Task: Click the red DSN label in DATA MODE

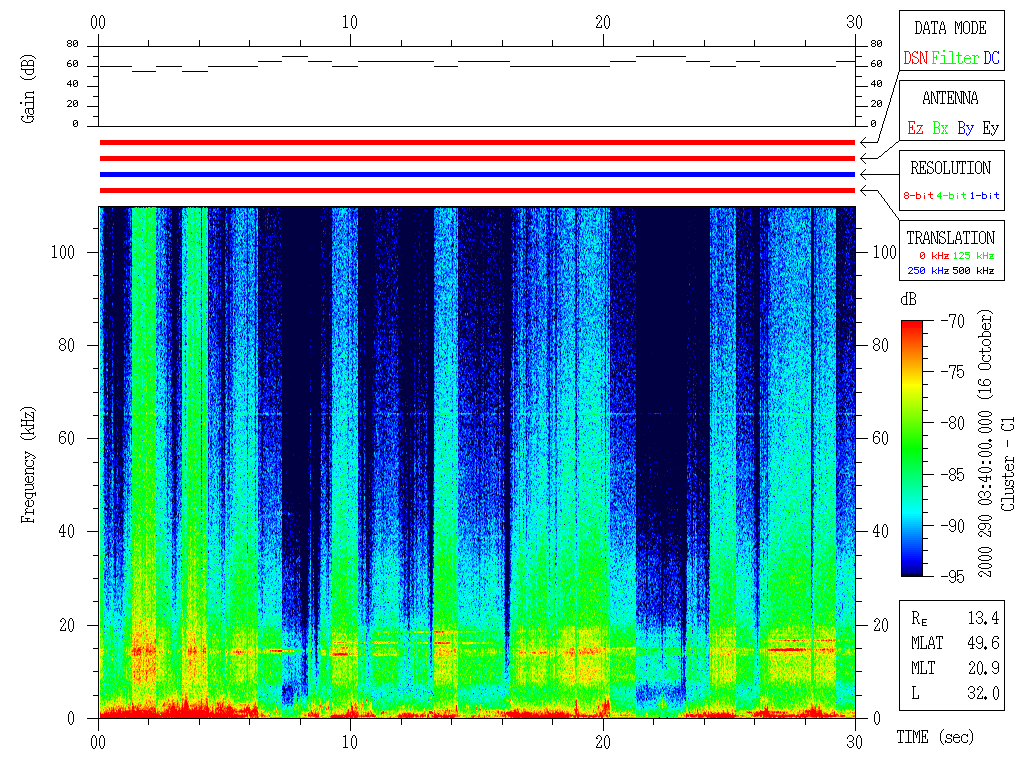Action: 915,58
